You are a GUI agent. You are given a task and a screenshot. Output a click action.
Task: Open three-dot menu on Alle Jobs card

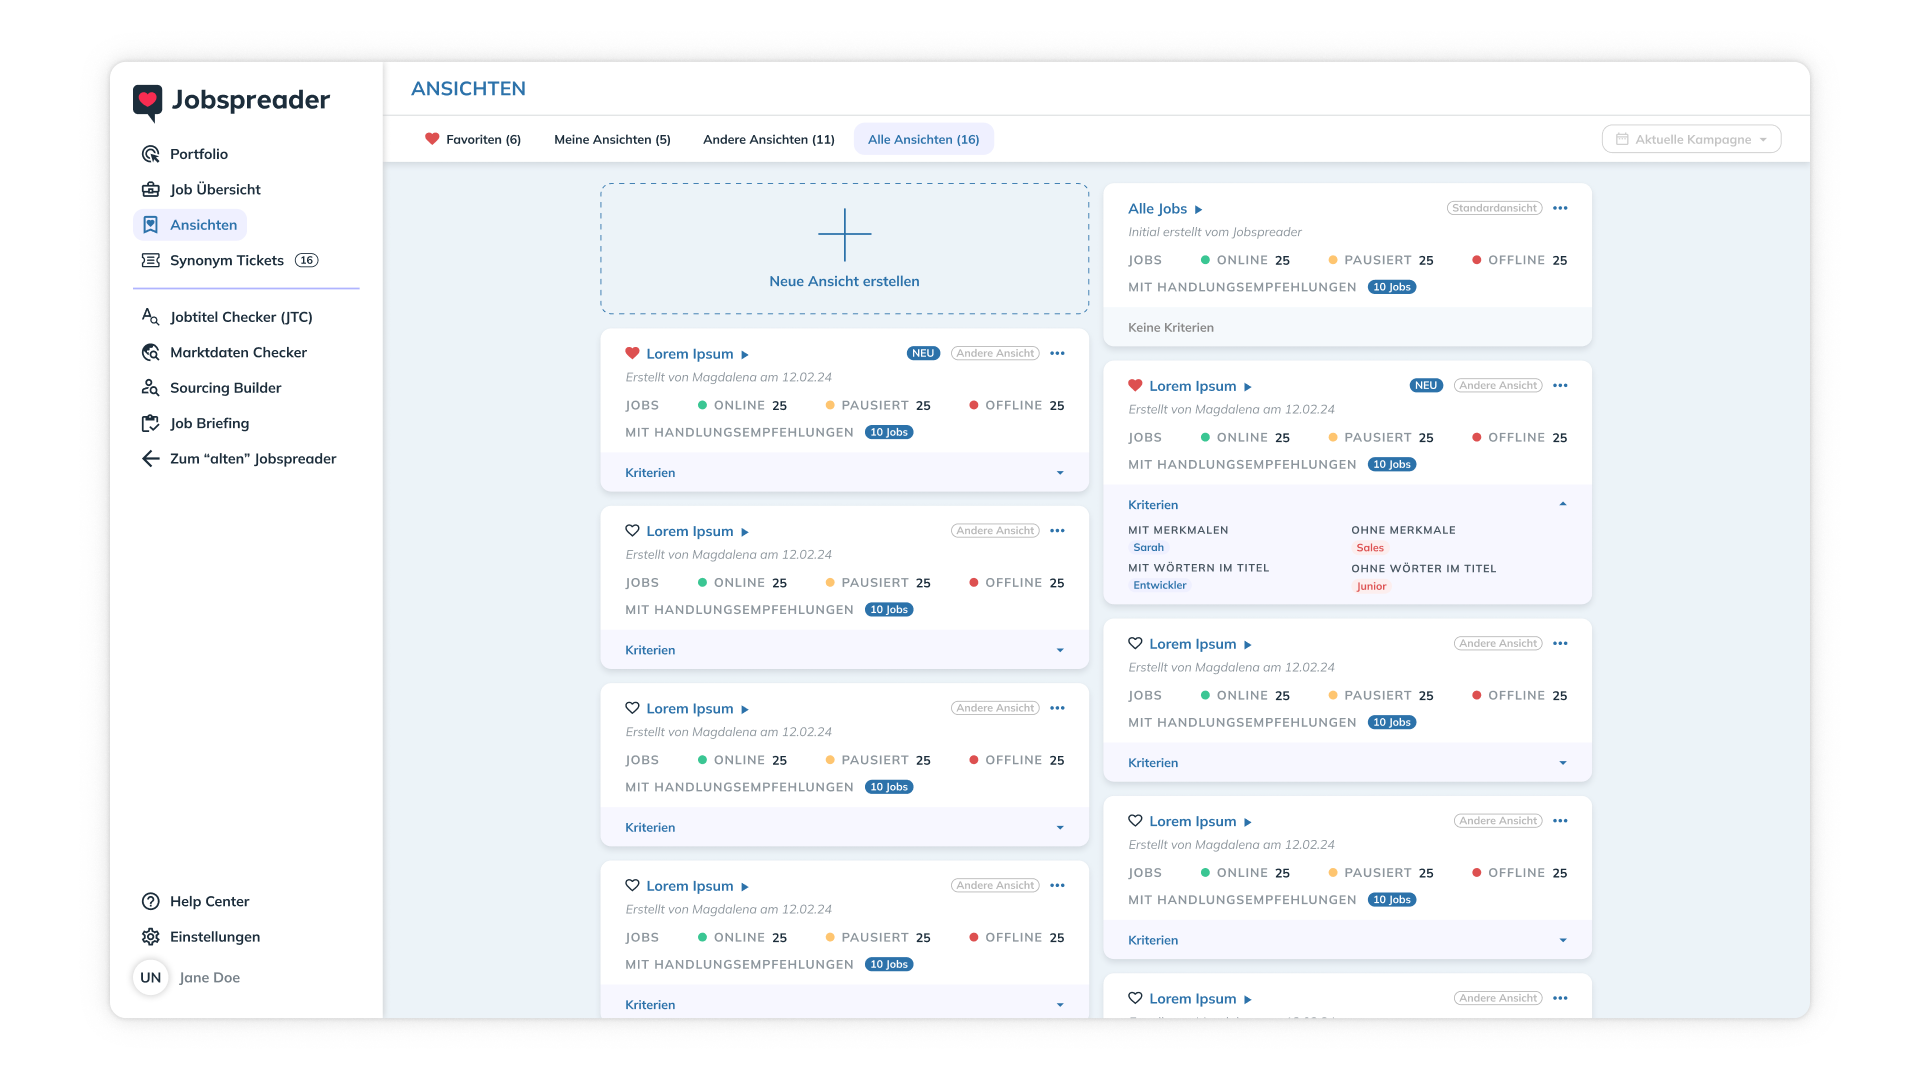tap(1560, 208)
